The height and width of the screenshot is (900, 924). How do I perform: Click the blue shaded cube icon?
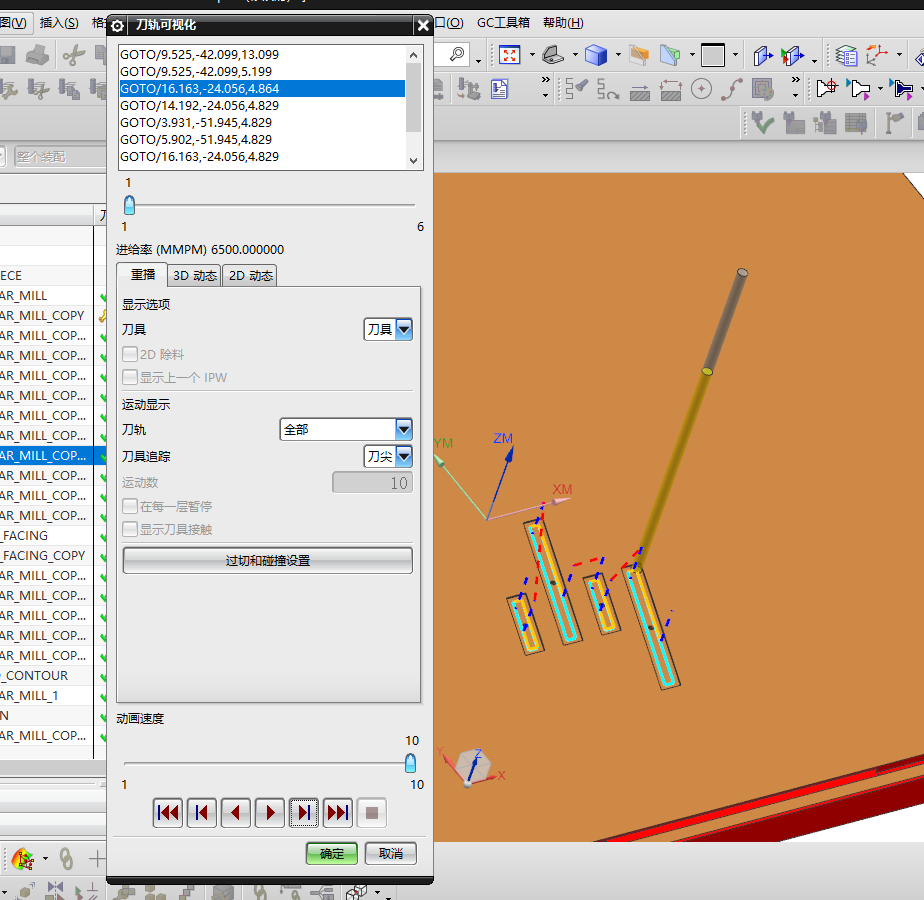596,54
